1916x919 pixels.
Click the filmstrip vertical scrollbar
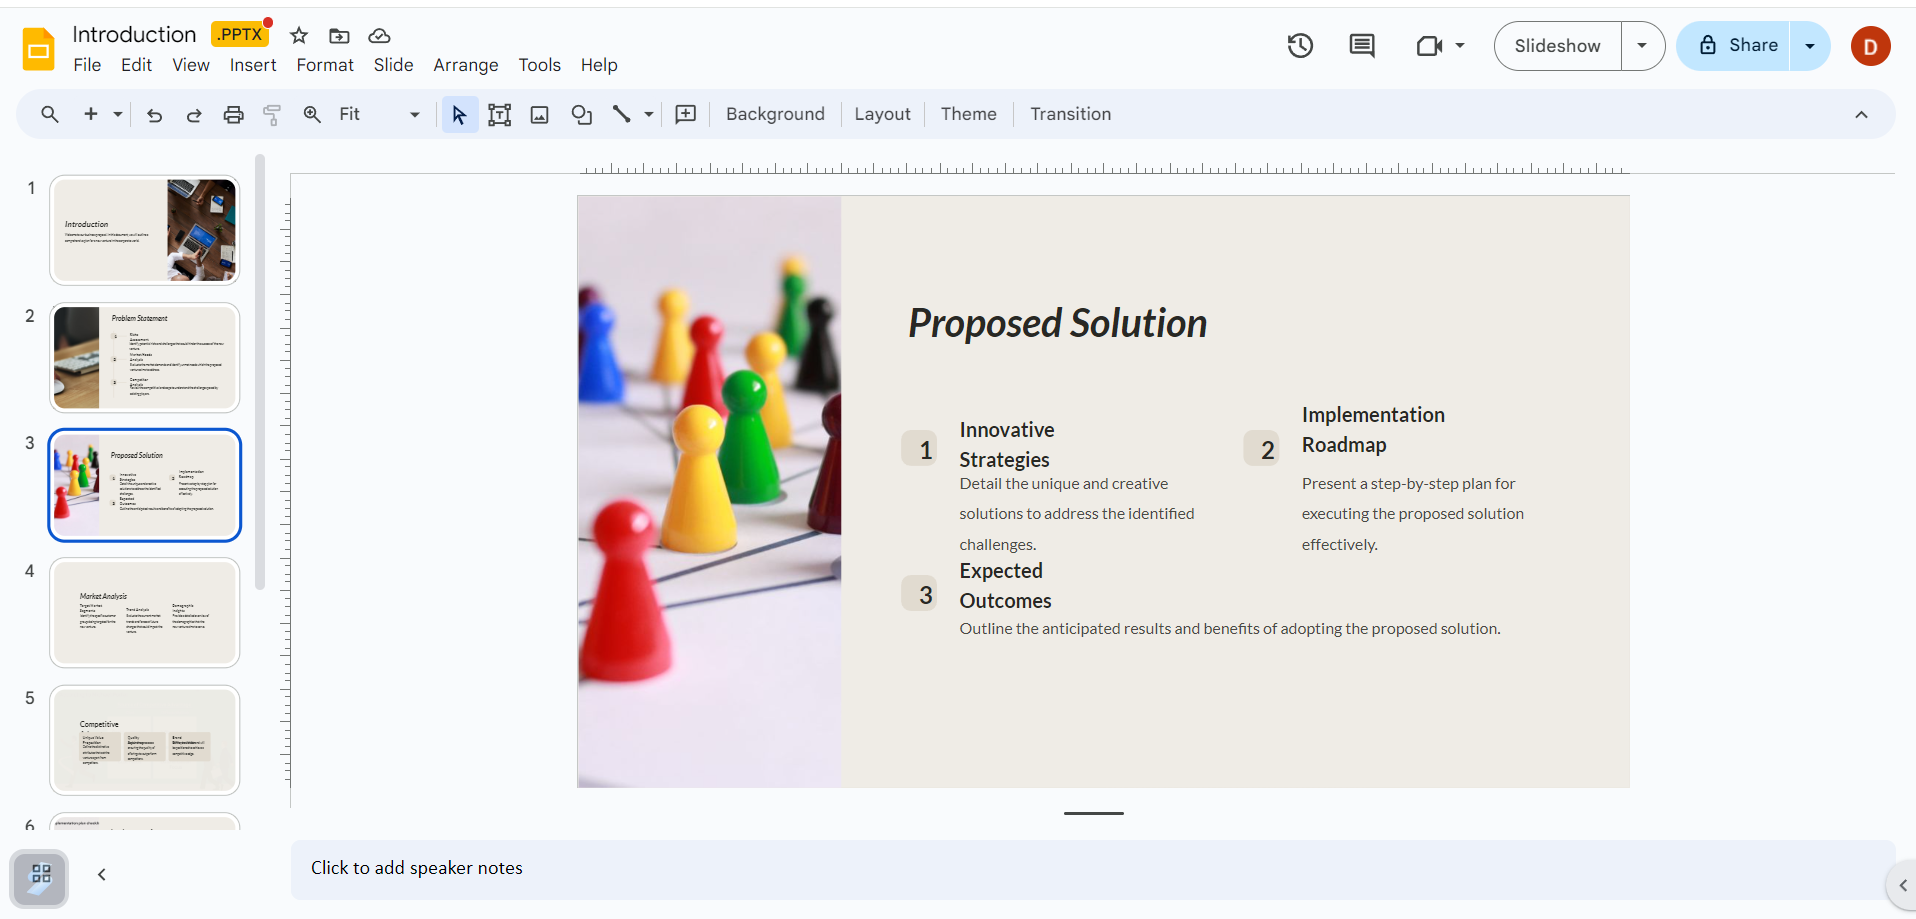coord(260,372)
